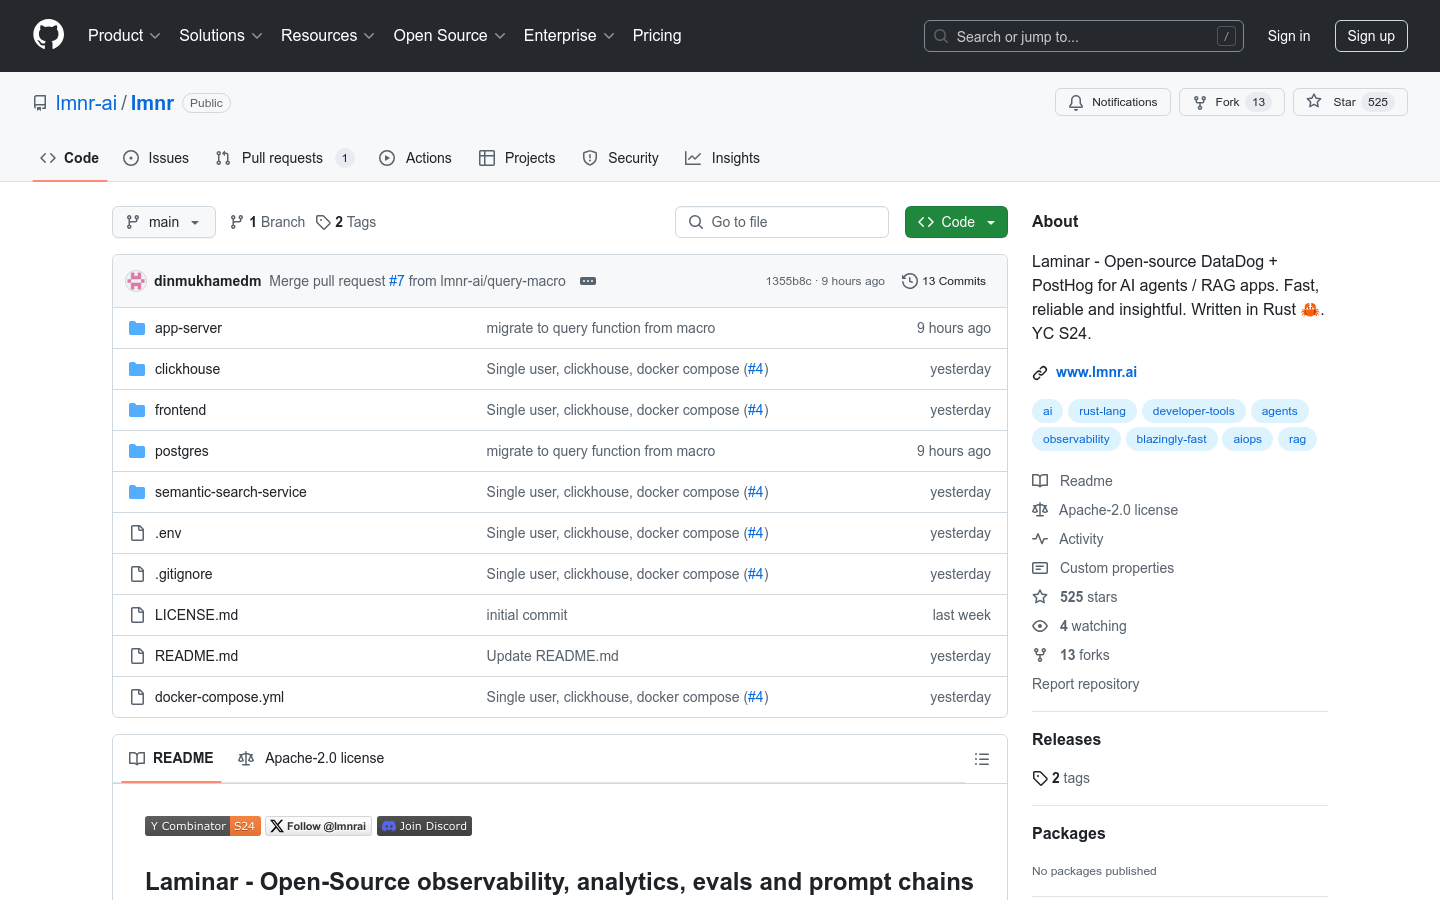Screen dimensions: 1440x900
Task: Open the main branch dropdown
Action: coord(164,222)
